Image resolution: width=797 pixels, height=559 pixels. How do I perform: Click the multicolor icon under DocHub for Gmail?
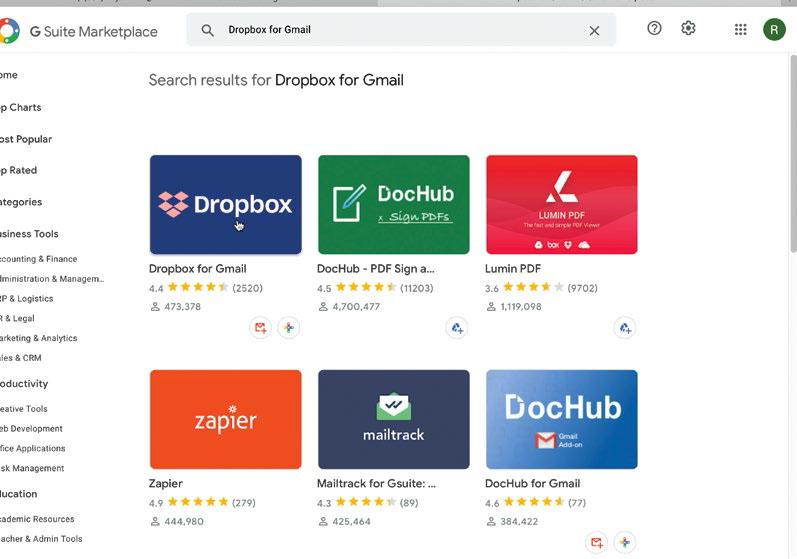click(x=625, y=543)
